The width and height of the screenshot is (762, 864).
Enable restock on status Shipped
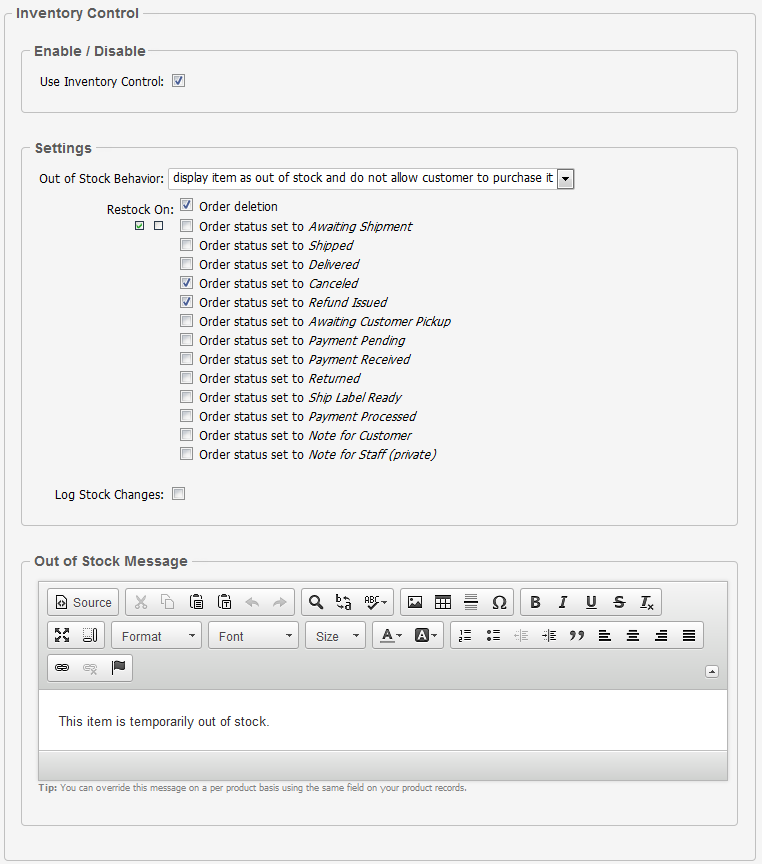tap(187, 245)
